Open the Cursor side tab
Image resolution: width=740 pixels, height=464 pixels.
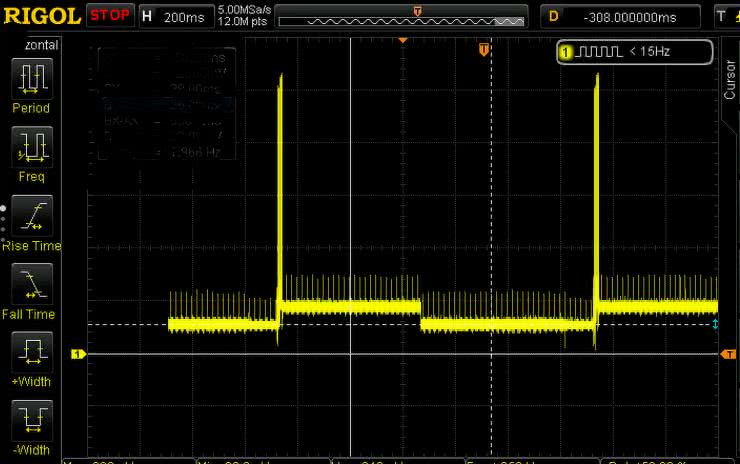pos(729,79)
